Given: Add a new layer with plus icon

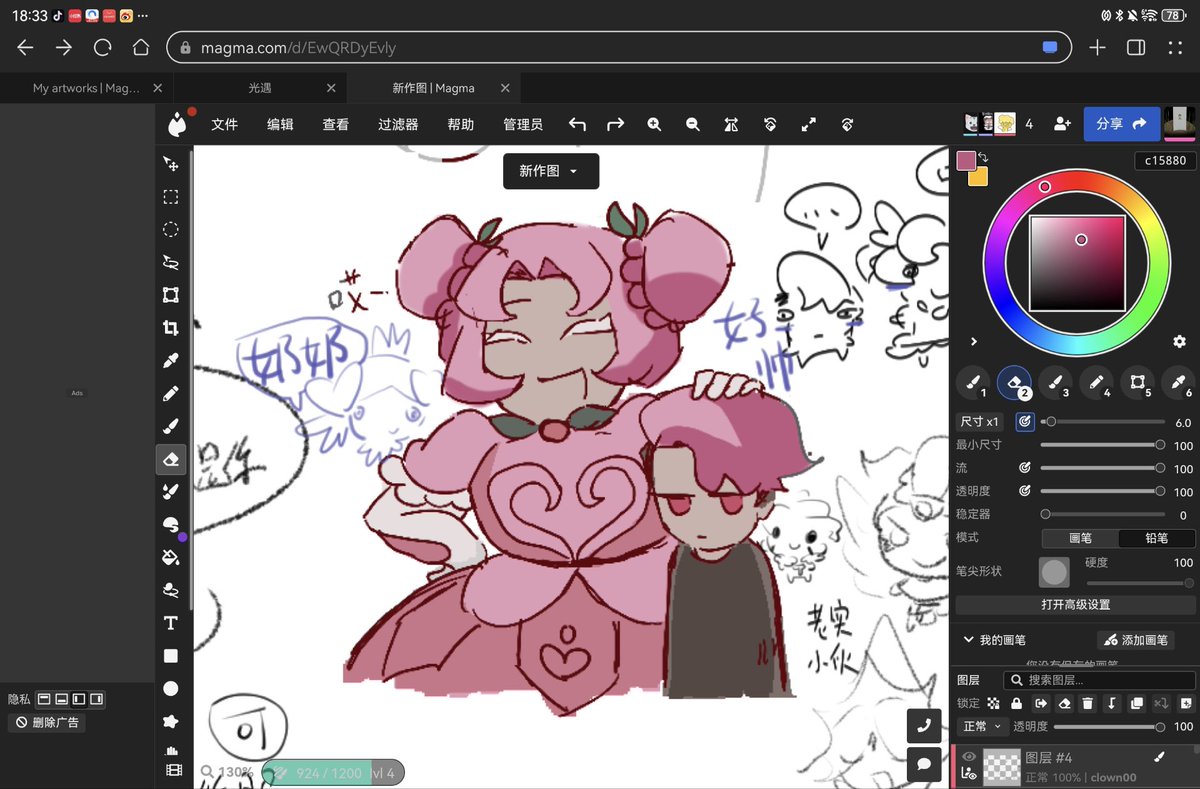Looking at the screenshot, I should click(x=1186, y=704).
